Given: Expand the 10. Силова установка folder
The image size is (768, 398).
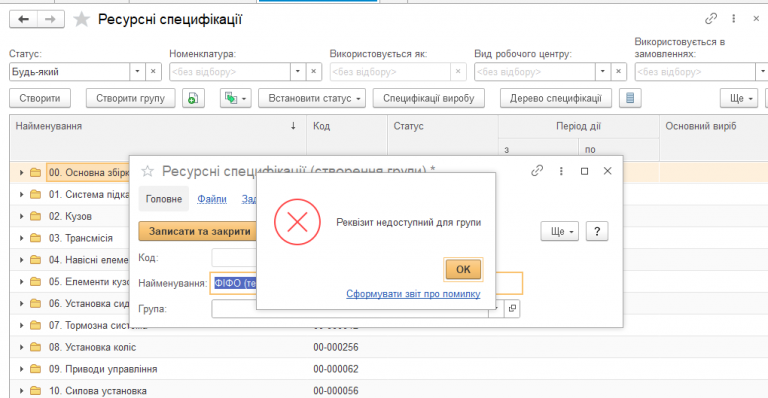Looking at the screenshot, I should click(21, 391).
